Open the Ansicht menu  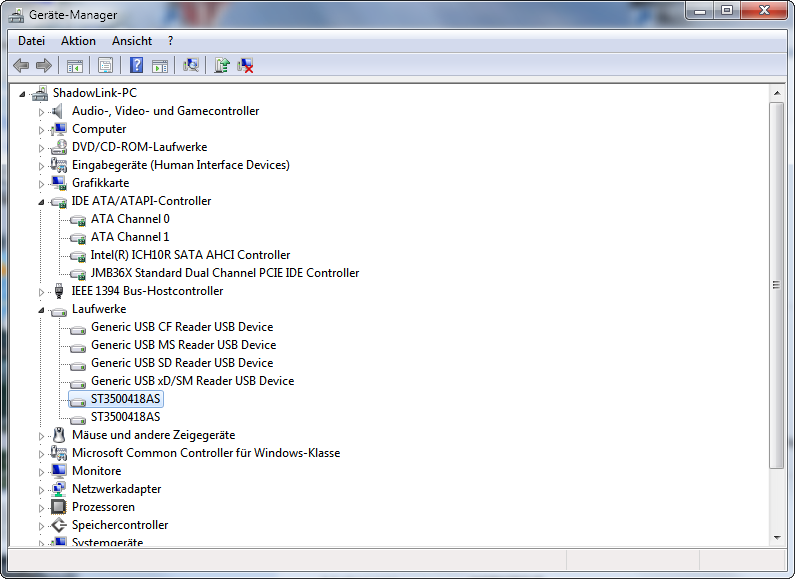coord(132,41)
